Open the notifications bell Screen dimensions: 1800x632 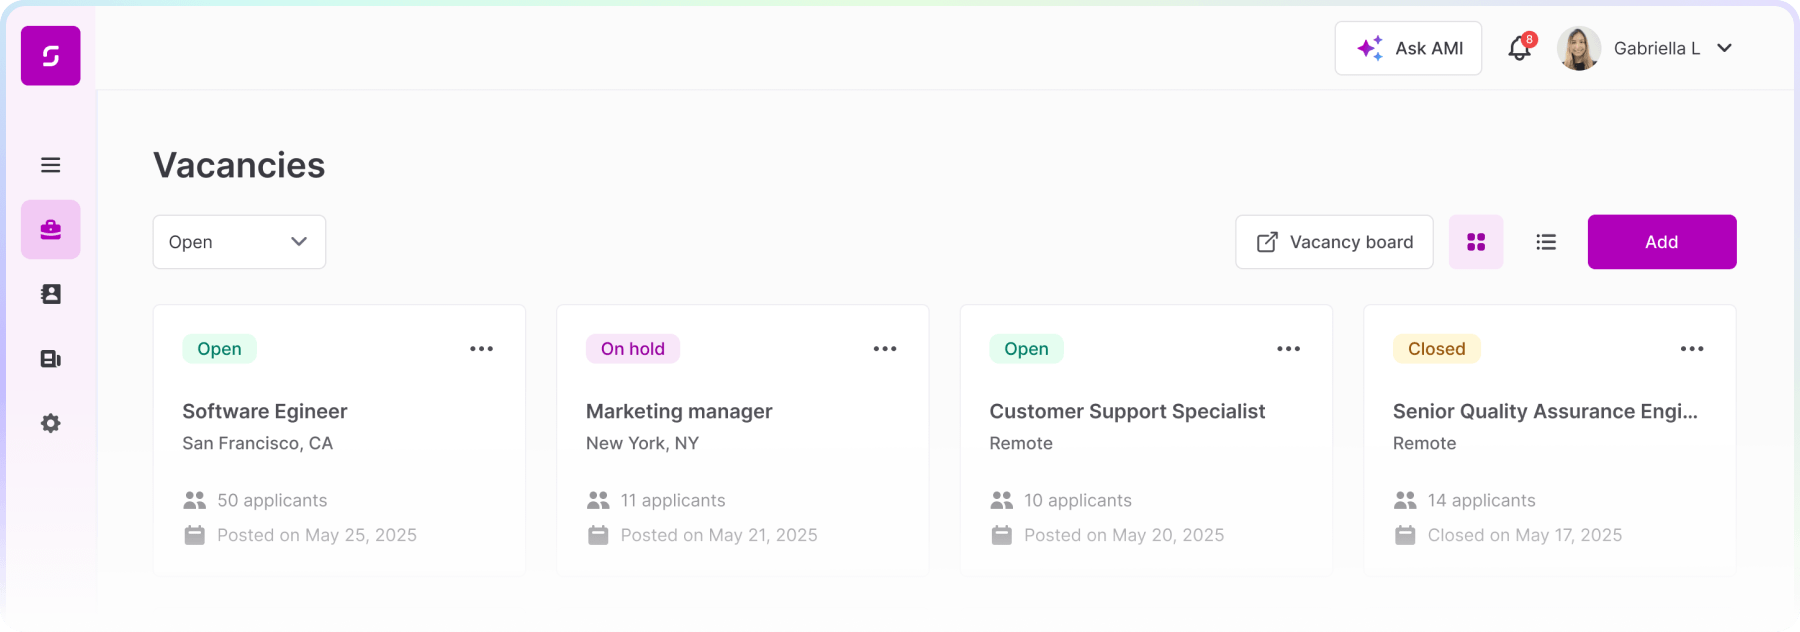(x=1519, y=48)
